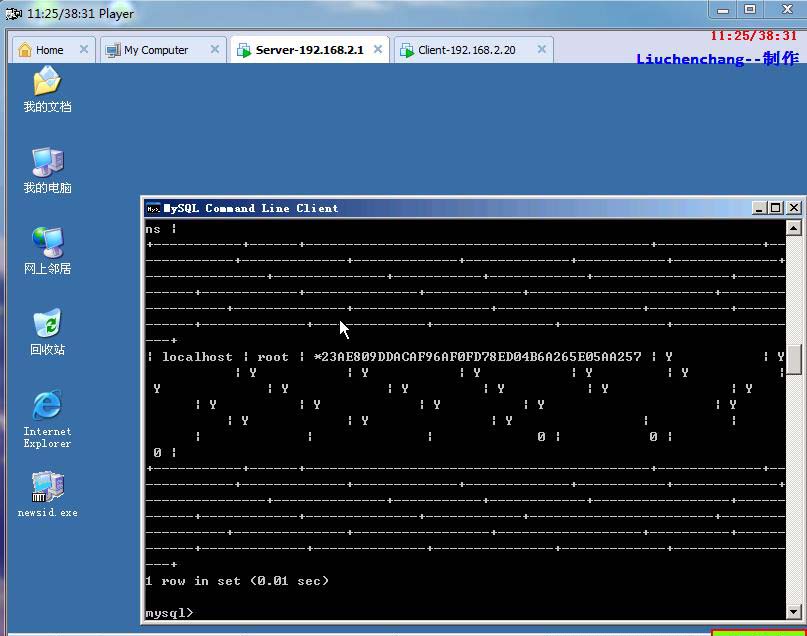
Task: Click the My Computer tab monitor icon
Action: tap(113, 50)
